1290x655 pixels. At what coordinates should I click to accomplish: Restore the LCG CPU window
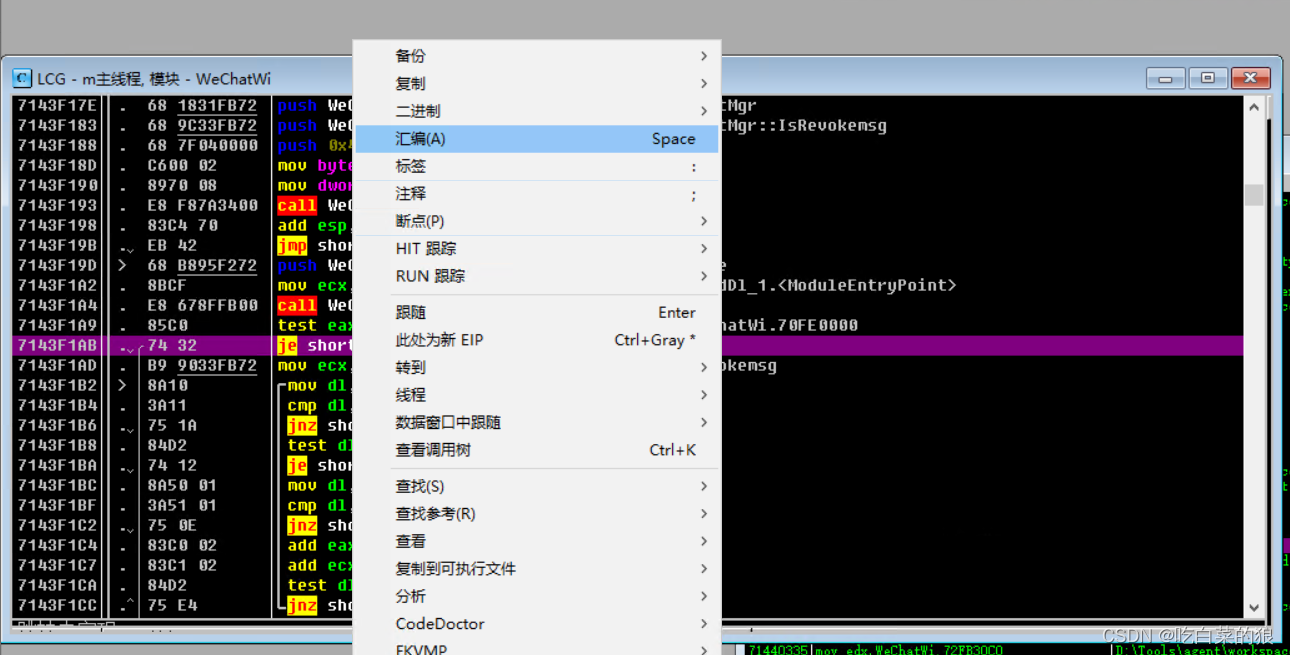[1208, 78]
